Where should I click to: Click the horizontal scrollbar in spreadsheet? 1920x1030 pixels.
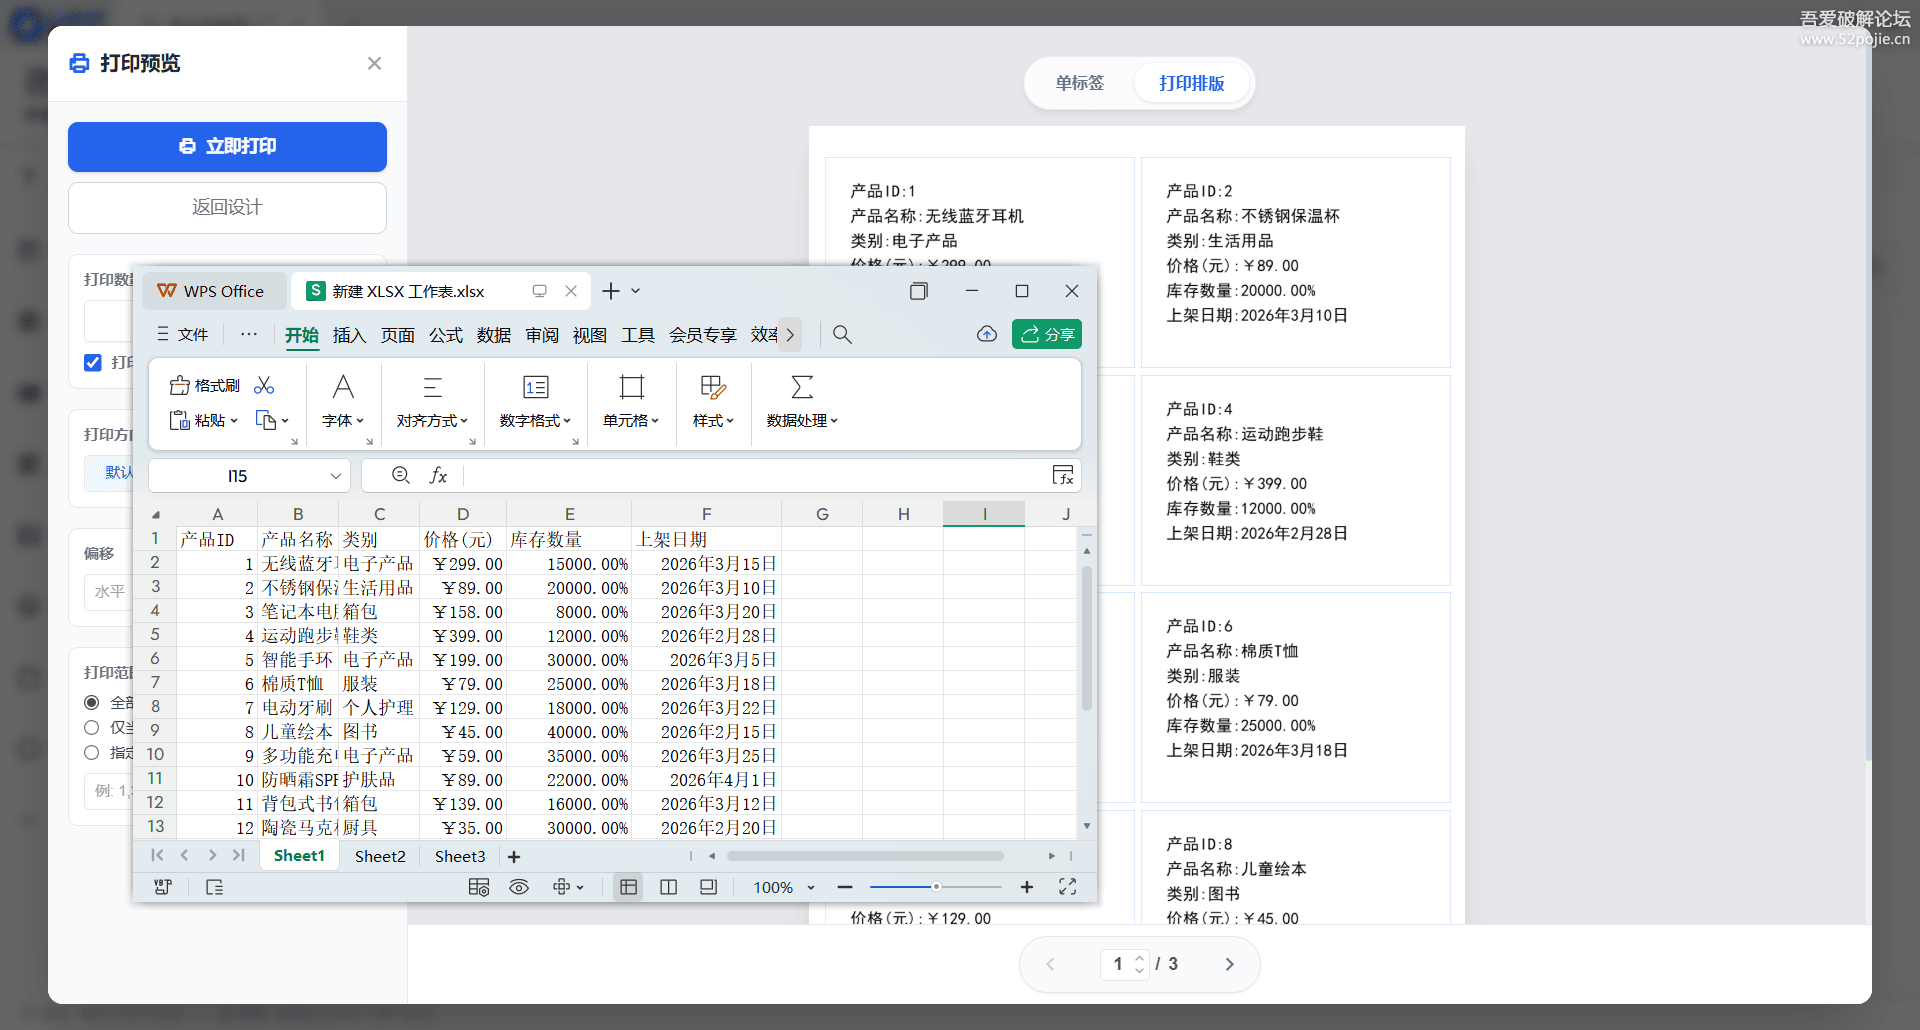[x=865, y=856]
